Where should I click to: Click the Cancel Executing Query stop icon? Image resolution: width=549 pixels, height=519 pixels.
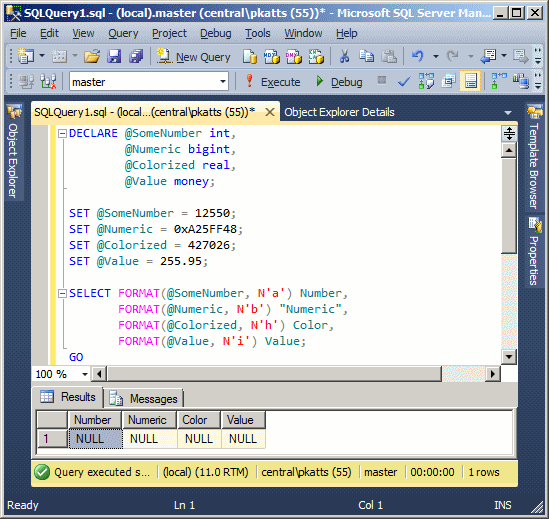382,80
